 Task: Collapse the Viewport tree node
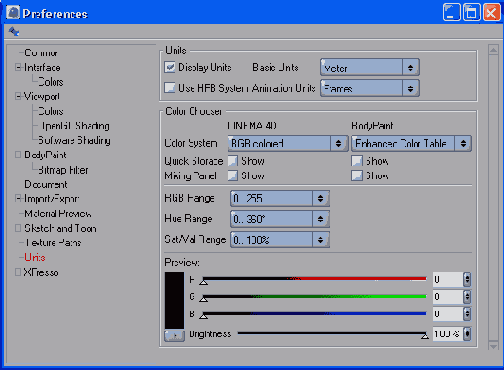click(x=18, y=96)
